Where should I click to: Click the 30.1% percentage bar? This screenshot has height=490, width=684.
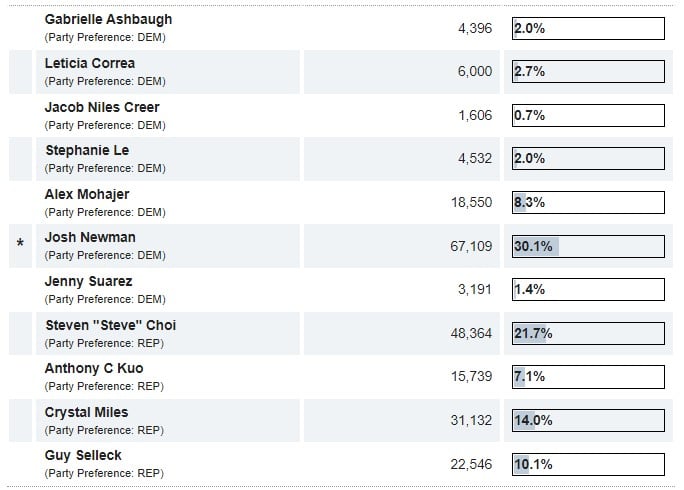[x=588, y=246]
